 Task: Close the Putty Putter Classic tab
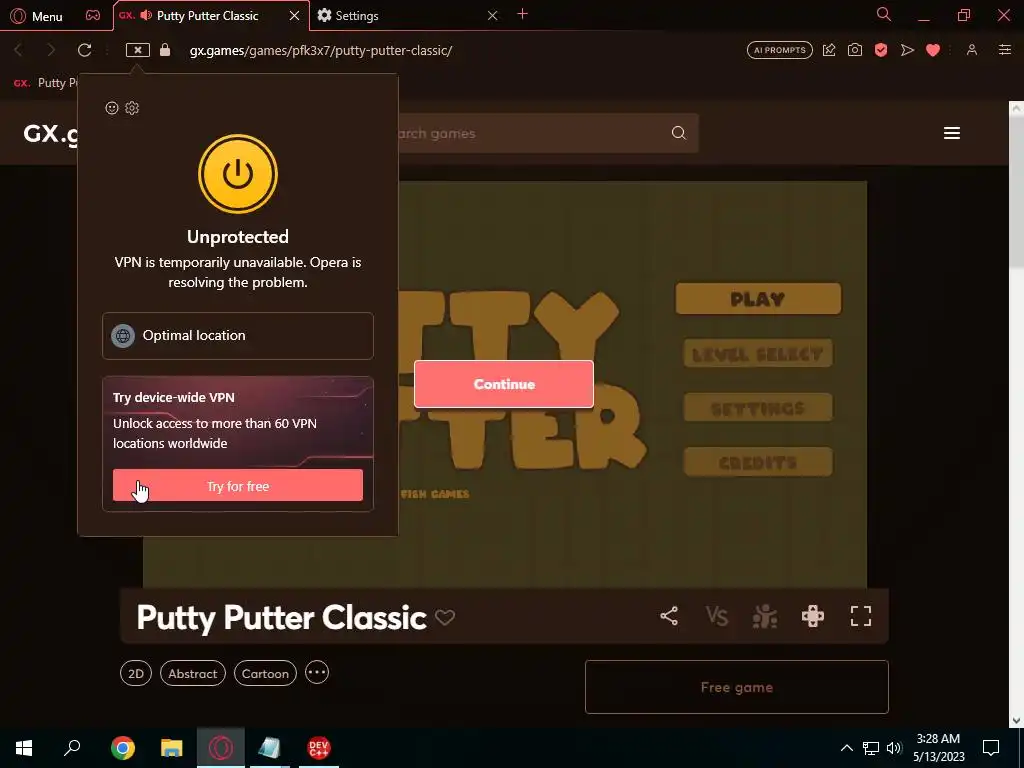(295, 16)
